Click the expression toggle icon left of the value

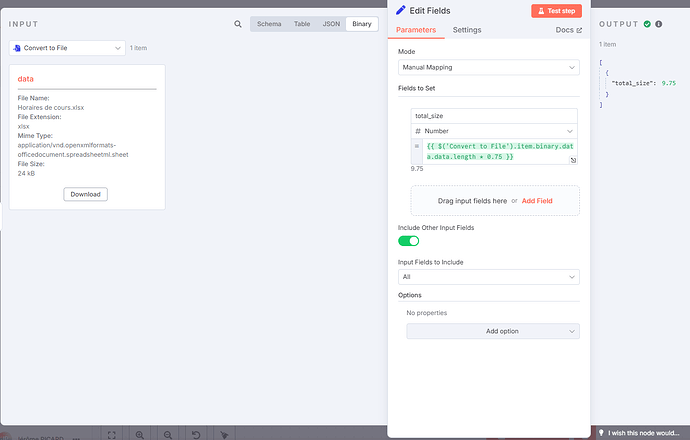click(x=416, y=146)
